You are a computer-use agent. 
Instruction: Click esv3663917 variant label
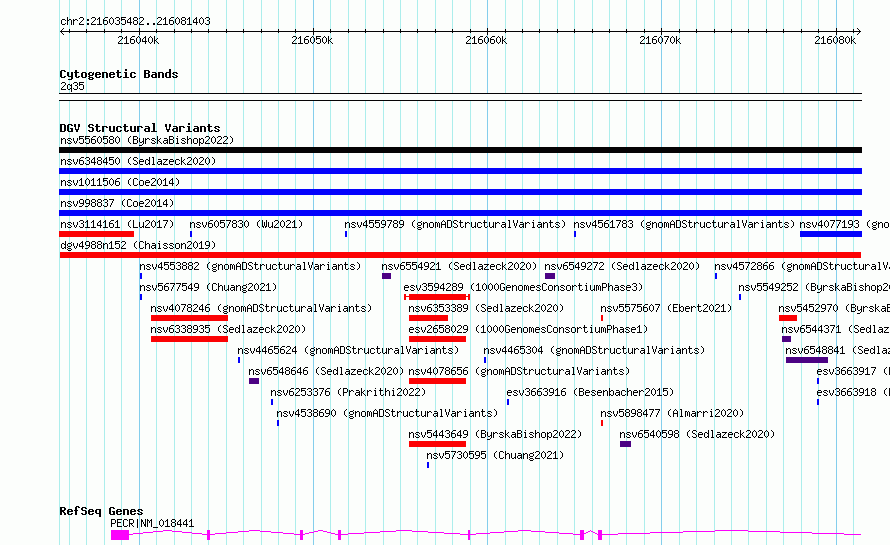pyautogui.click(x=853, y=371)
